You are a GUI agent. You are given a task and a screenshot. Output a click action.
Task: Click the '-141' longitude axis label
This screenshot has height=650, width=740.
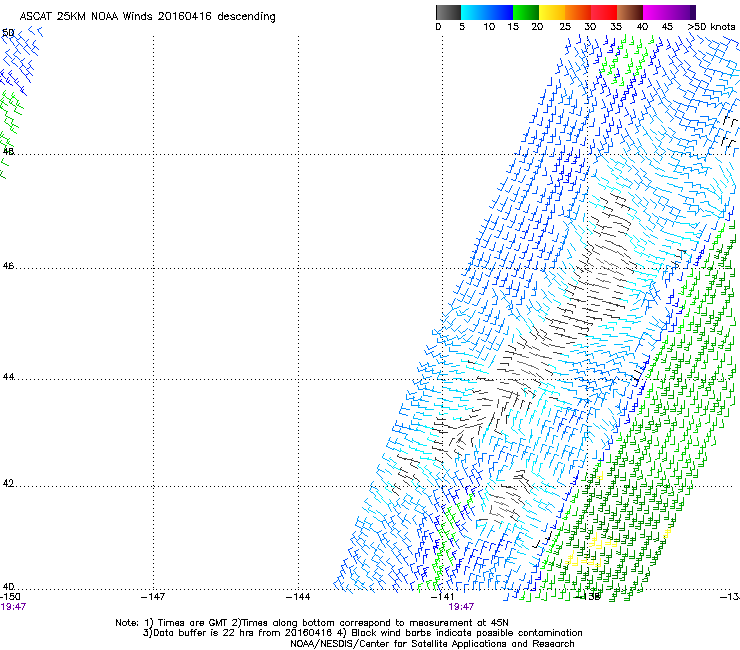(443, 597)
